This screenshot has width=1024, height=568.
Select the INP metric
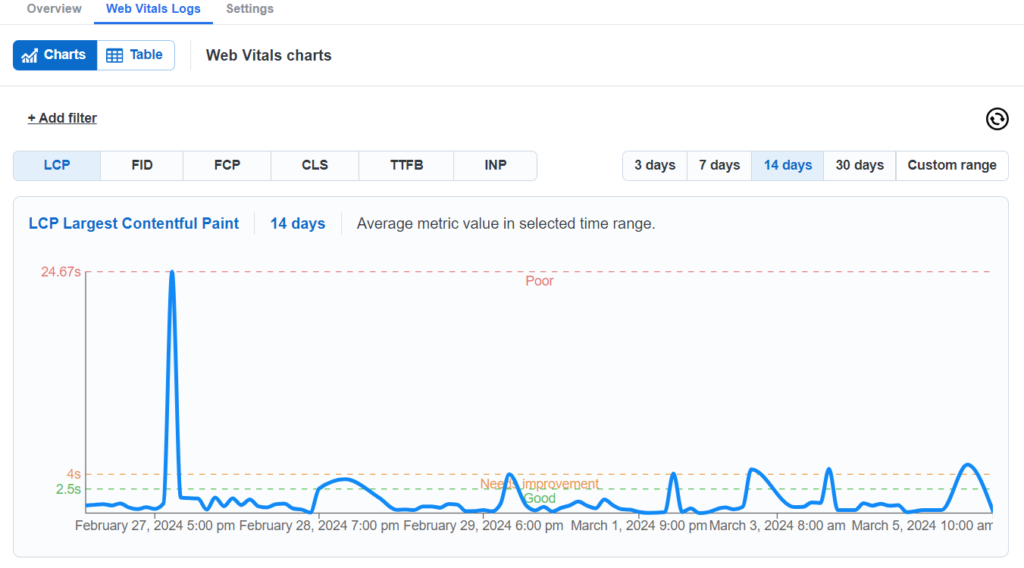click(x=495, y=165)
